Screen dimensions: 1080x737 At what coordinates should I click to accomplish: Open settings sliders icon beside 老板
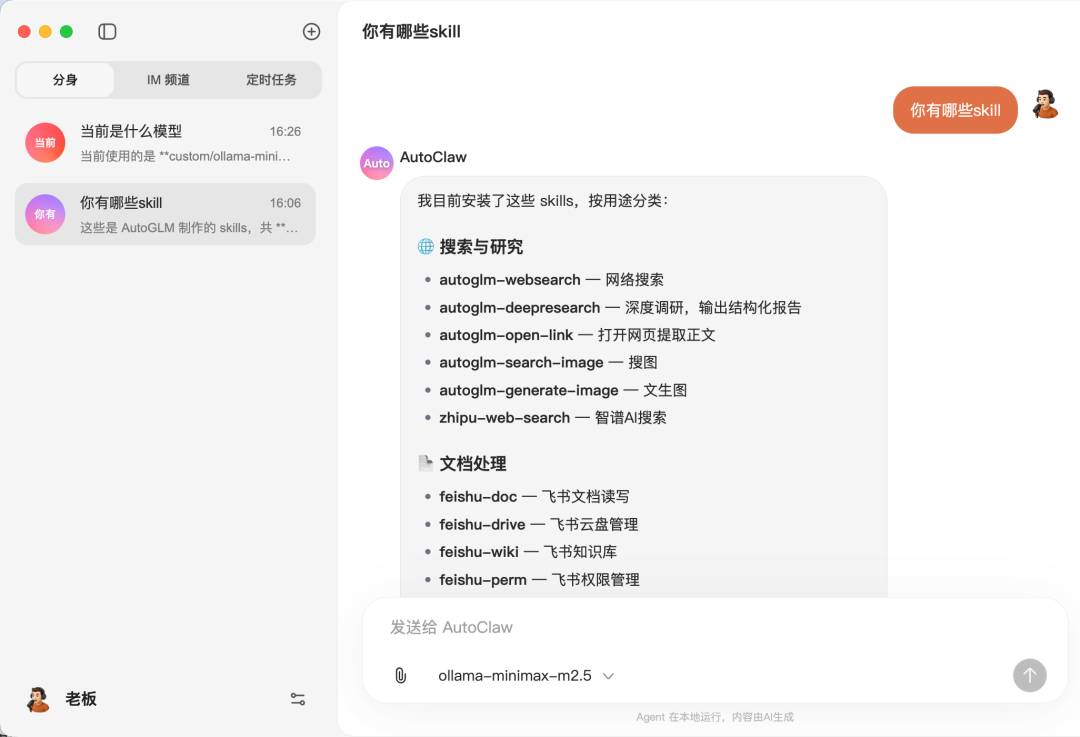298,700
